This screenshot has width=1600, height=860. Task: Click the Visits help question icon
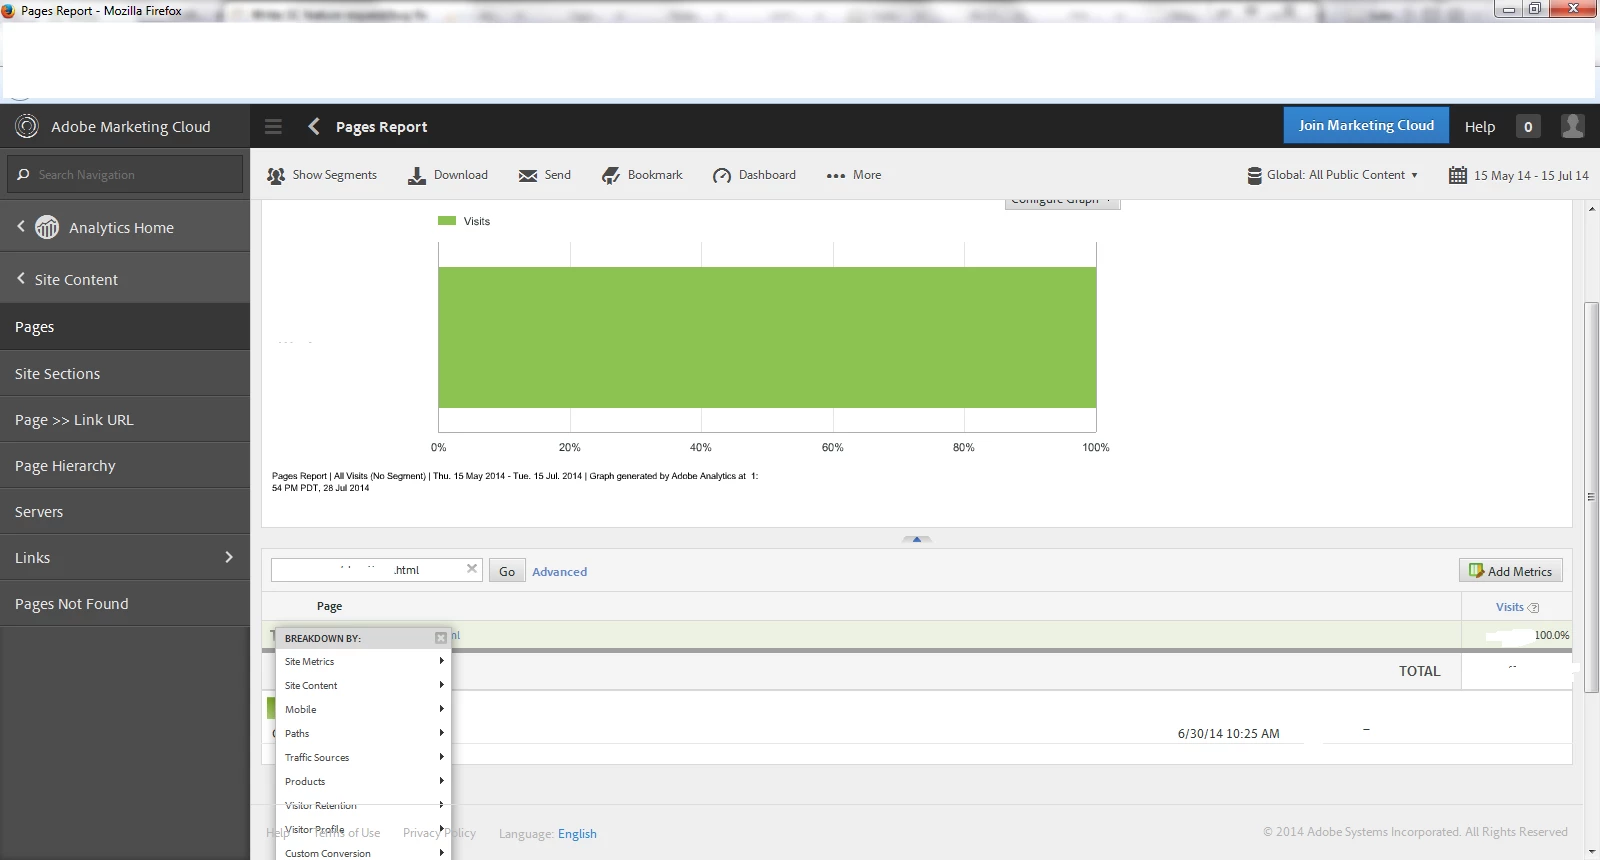[1534, 608]
